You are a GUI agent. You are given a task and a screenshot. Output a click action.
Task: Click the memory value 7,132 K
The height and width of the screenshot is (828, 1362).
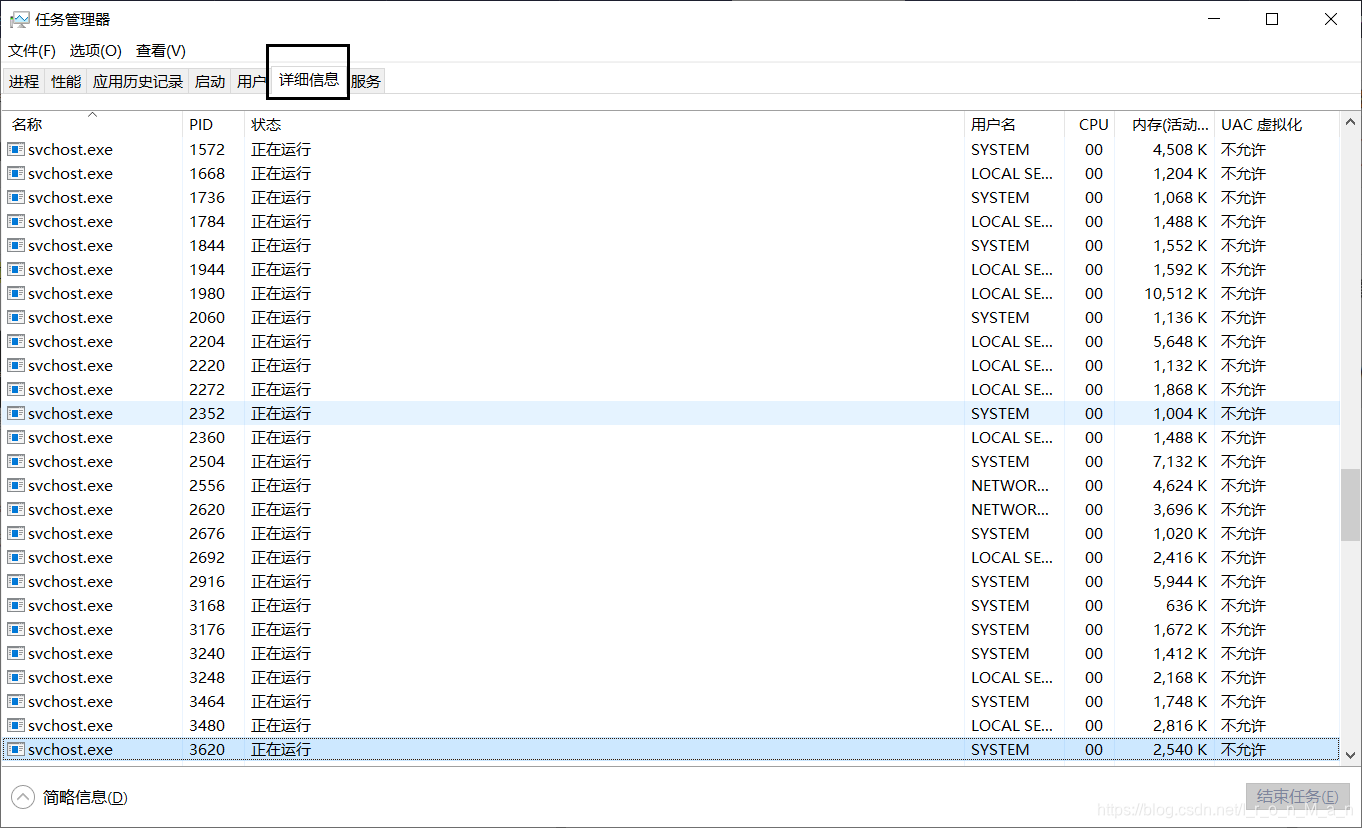(1180, 461)
